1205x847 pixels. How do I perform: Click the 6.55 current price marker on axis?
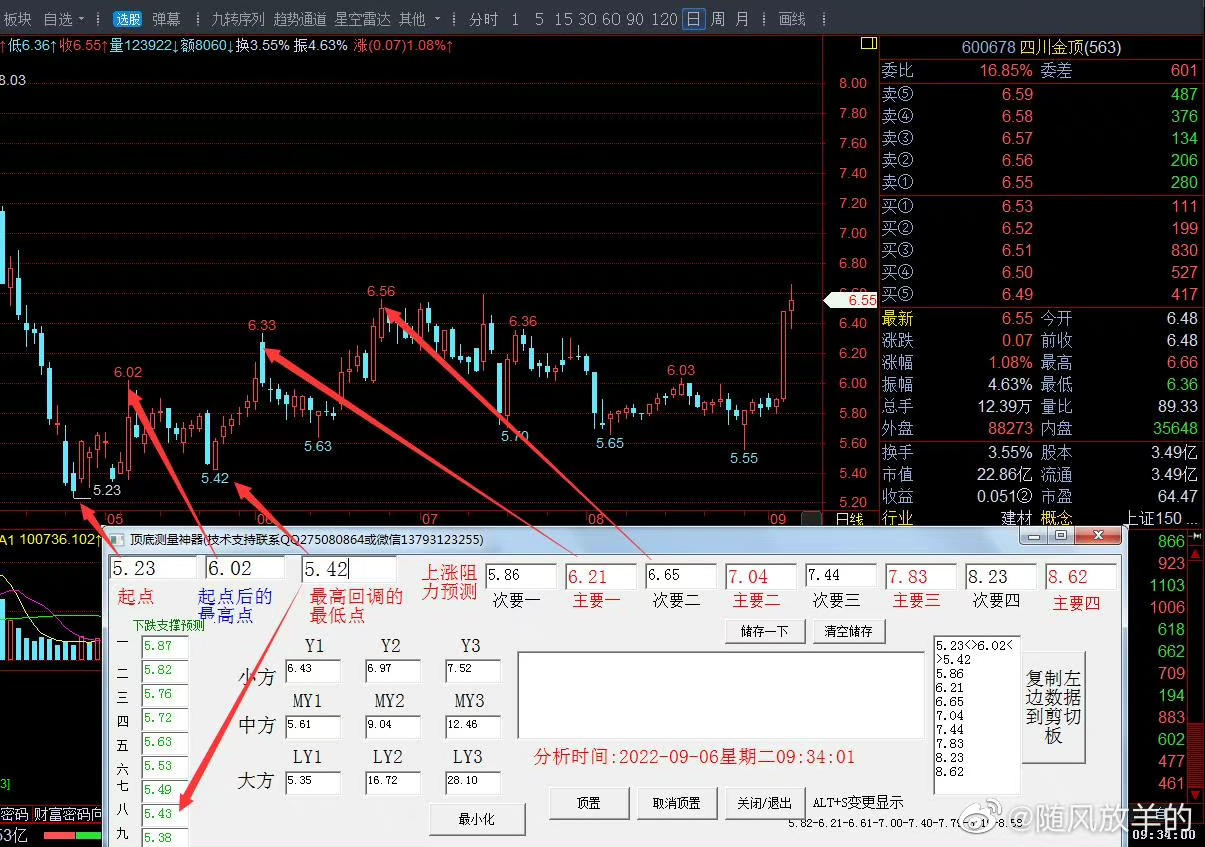[x=851, y=300]
